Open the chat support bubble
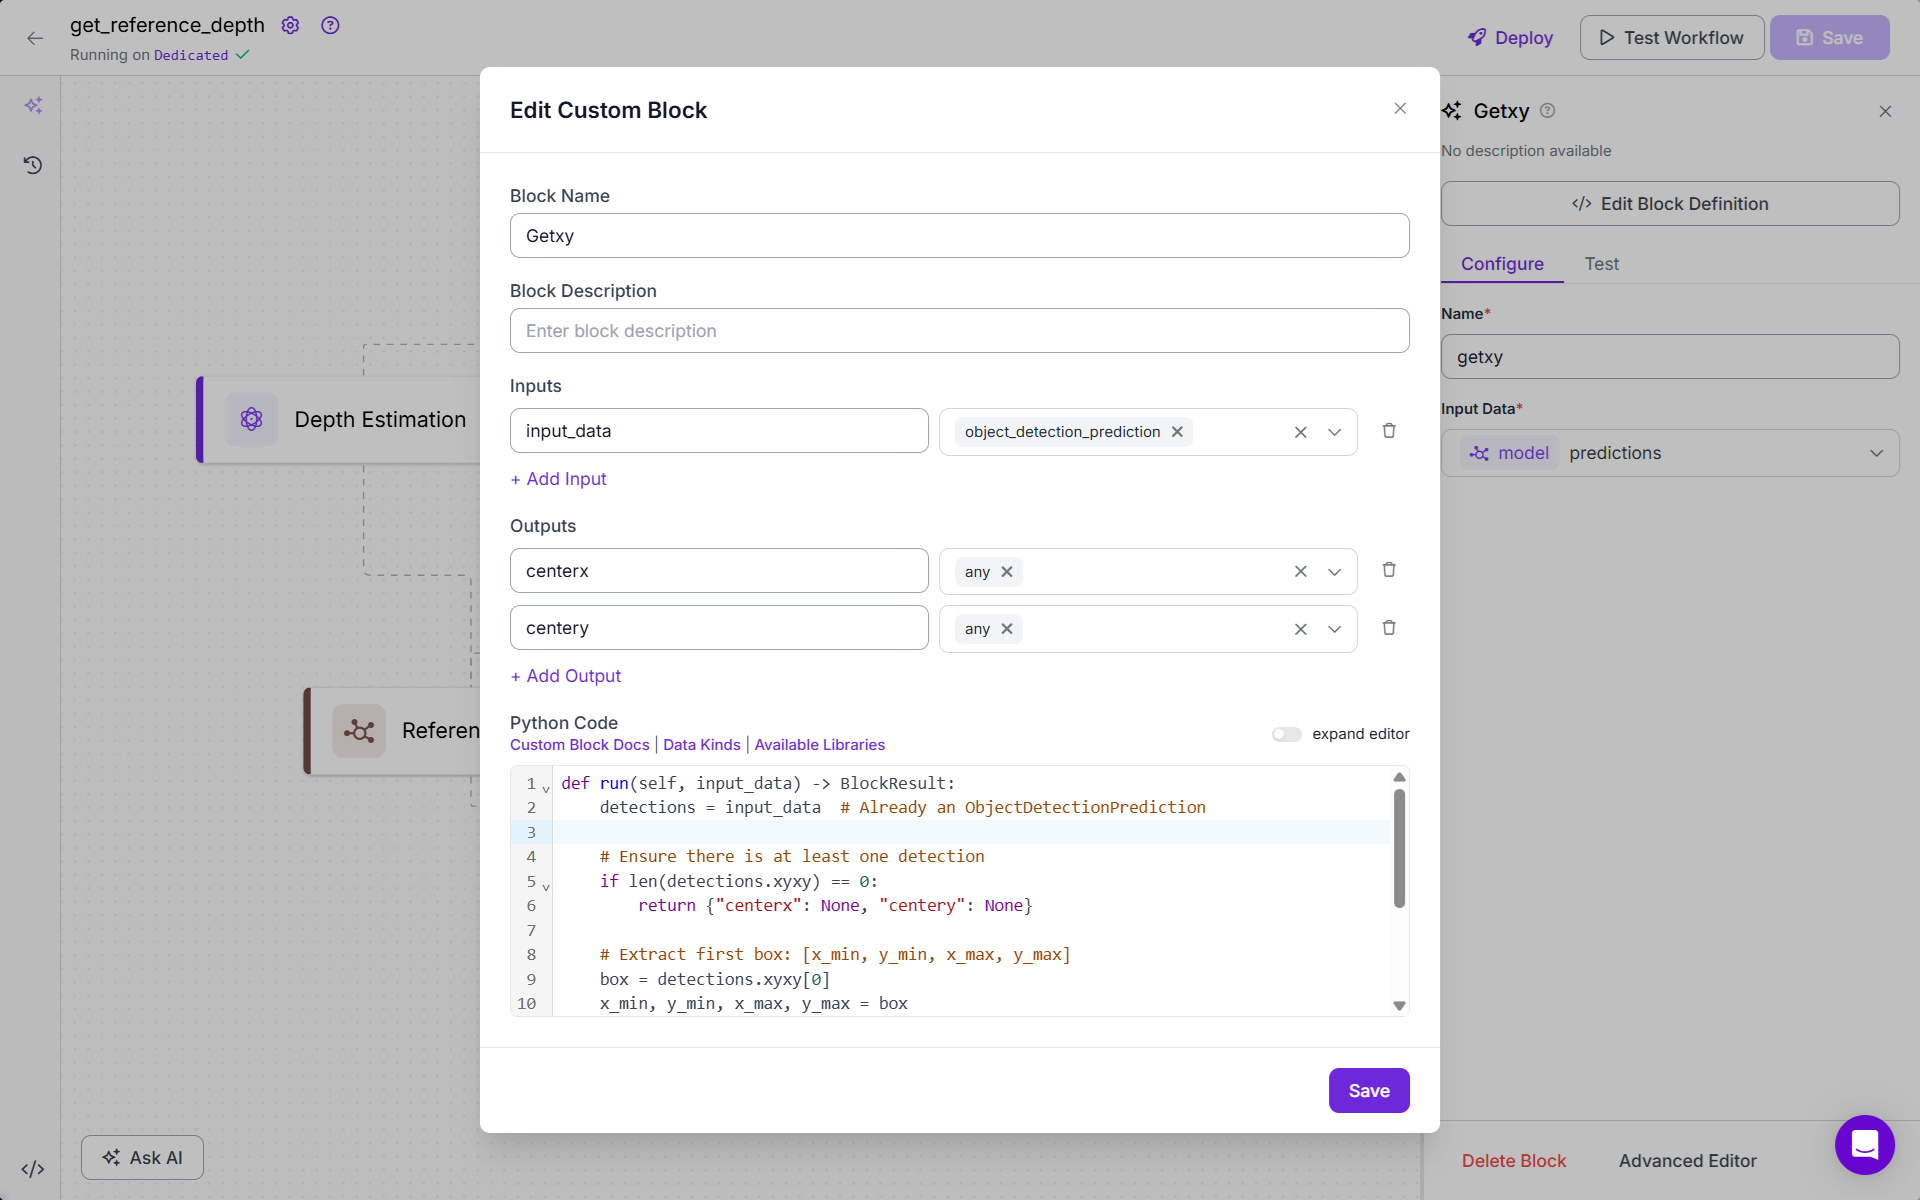Viewport: 1920px width, 1200px height. 1864,1144
